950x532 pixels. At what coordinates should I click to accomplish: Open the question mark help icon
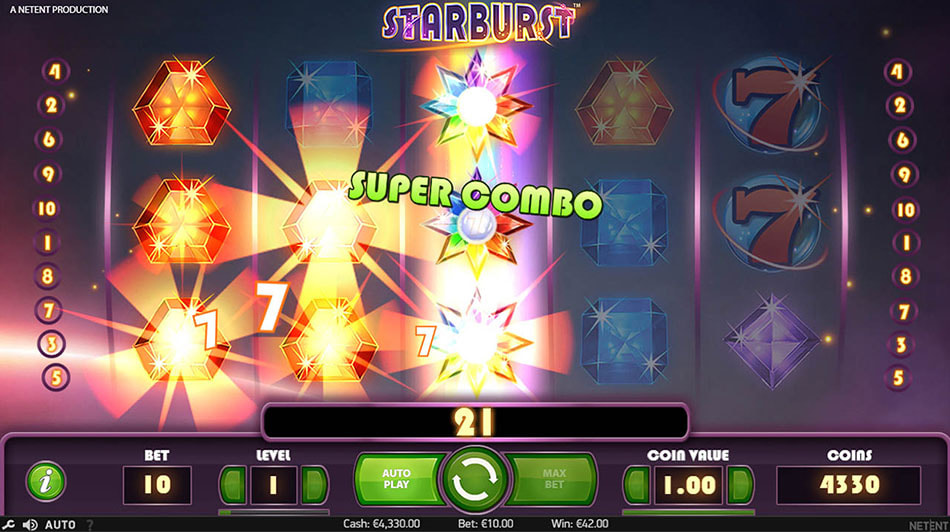90,525
